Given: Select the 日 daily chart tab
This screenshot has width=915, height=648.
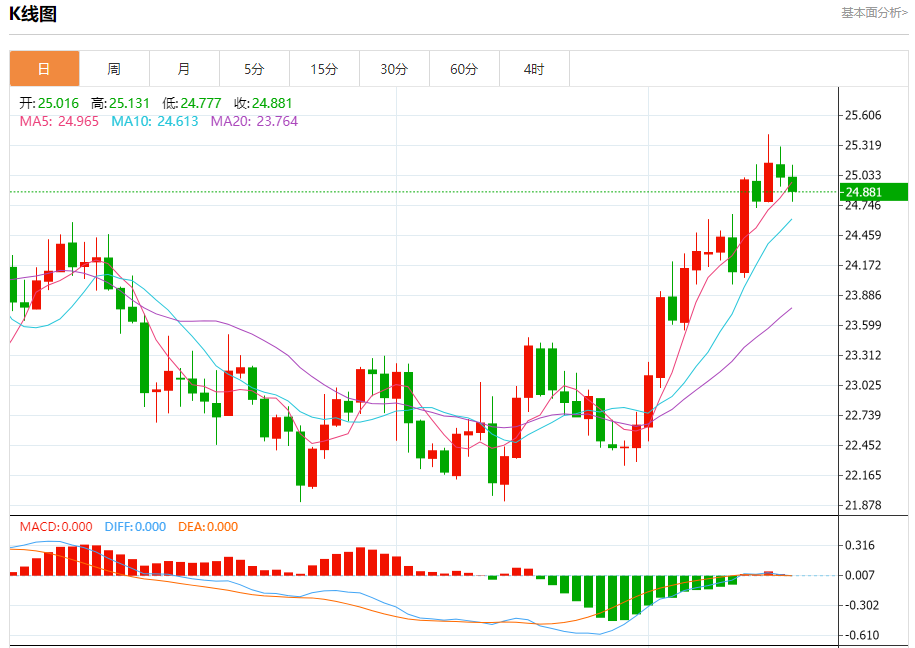Looking at the screenshot, I should click(x=44, y=69).
